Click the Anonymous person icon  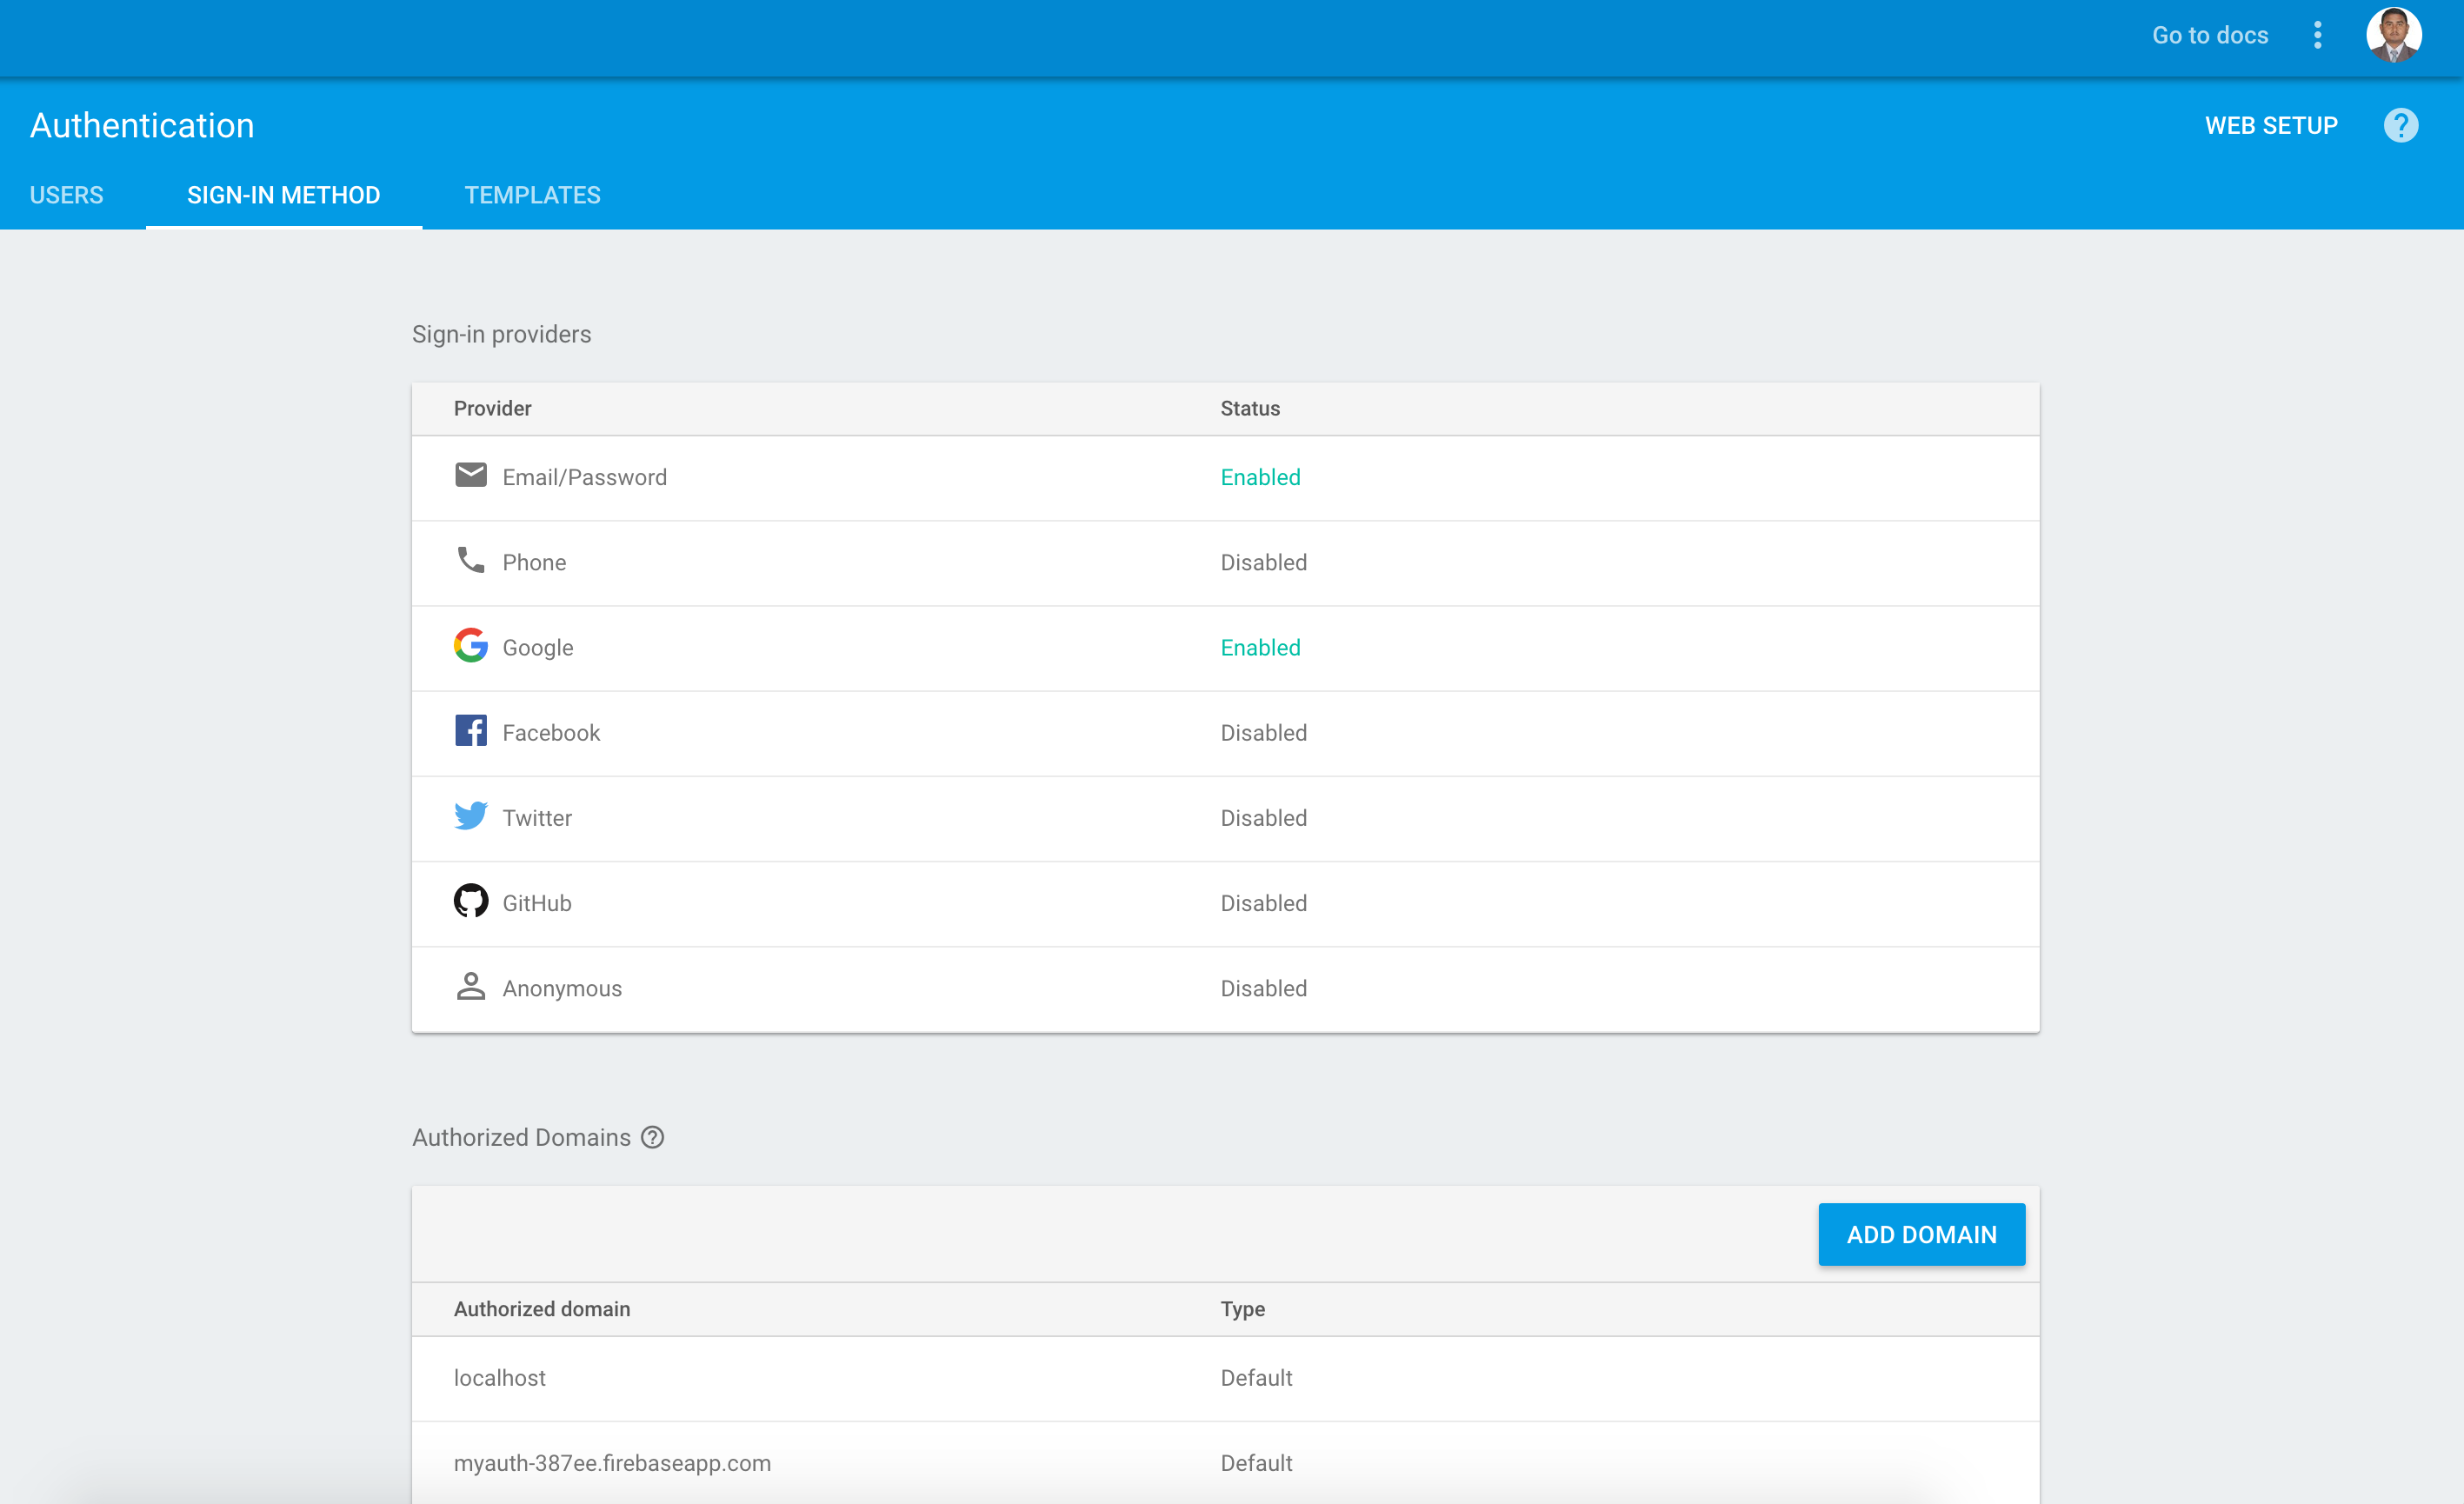point(470,987)
